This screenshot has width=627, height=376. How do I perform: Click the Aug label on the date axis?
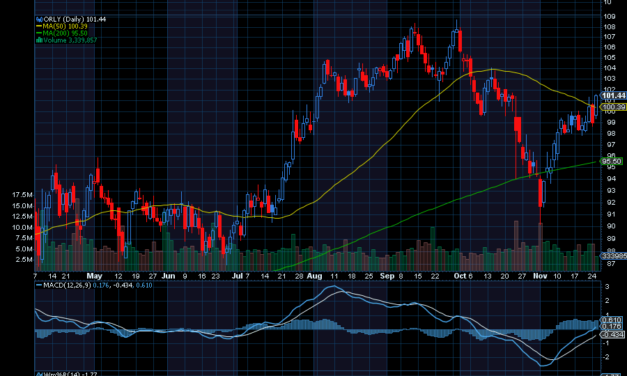tap(315, 276)
